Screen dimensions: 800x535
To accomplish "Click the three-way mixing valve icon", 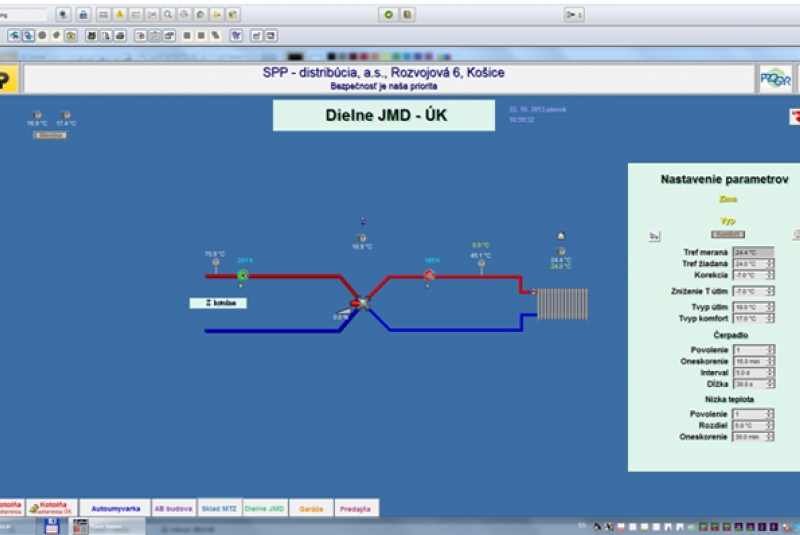I will tap(362, 303).
